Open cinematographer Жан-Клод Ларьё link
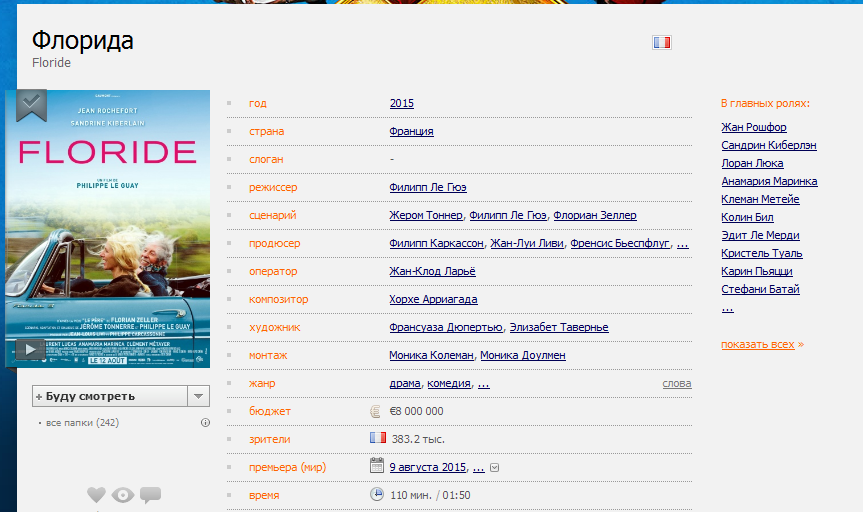863x512 pixels. tap(432, 271)
